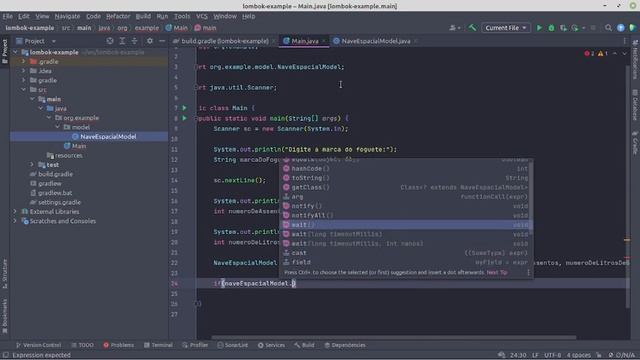Click run gutter arrow beside class Main
Viewport: 640px width, 360px height.
(x=184, y=108)
